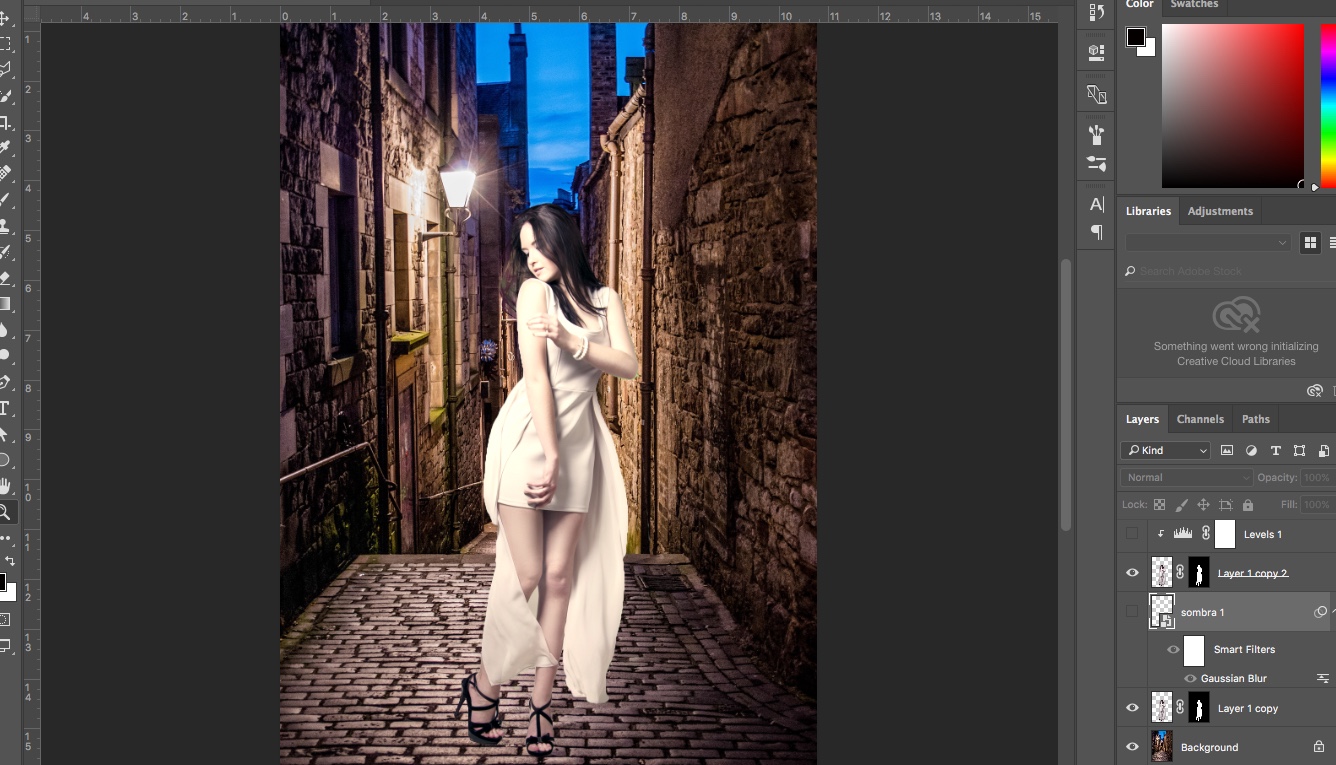Open the 3D panel icon

pos(1096,51)
